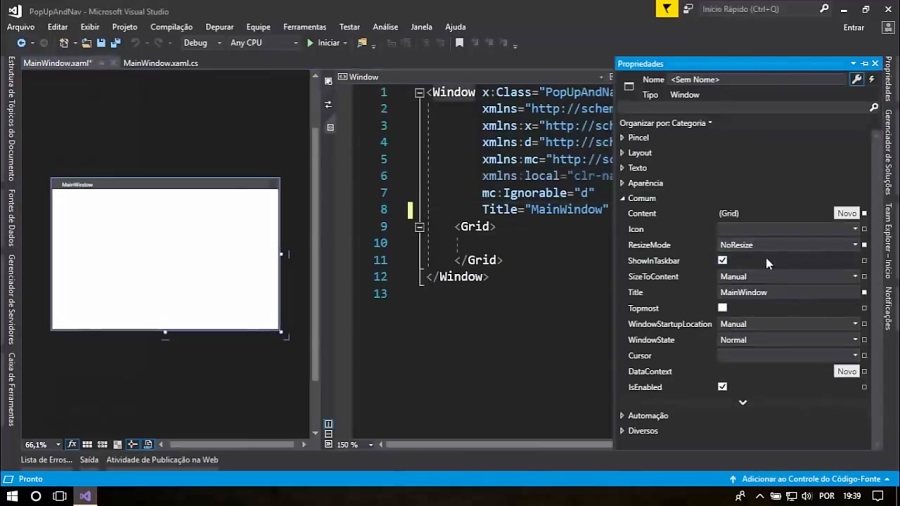Click the collapse pane icon beside 150 %
This screenshot has height=506, width=900.
(328, 444)
